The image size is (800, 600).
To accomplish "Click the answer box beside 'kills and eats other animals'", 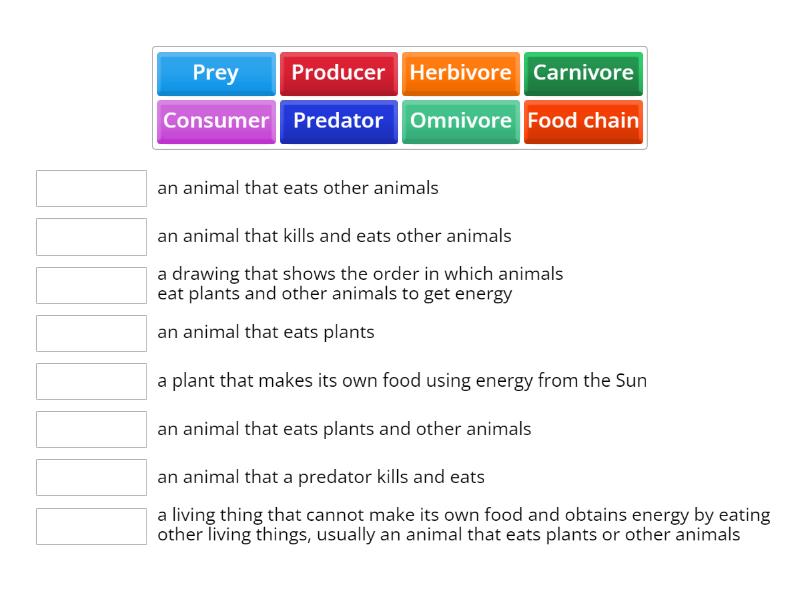I will tap(91, 236).
